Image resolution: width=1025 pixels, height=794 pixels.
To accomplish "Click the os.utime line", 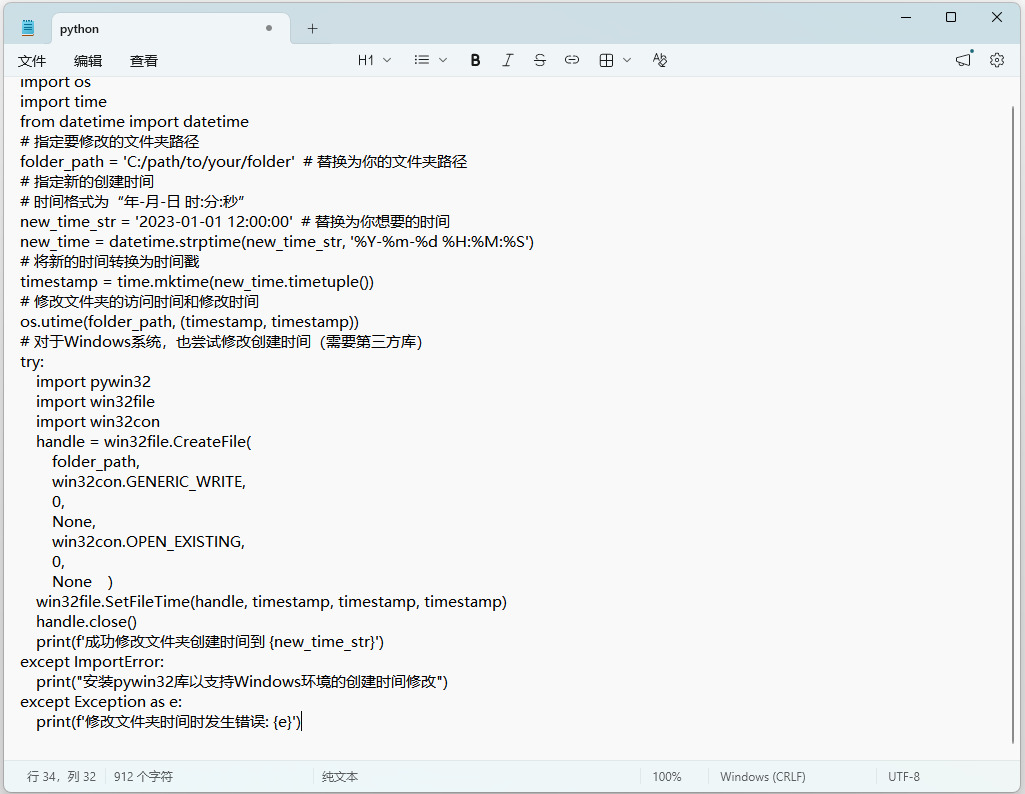I will [190, 322].
